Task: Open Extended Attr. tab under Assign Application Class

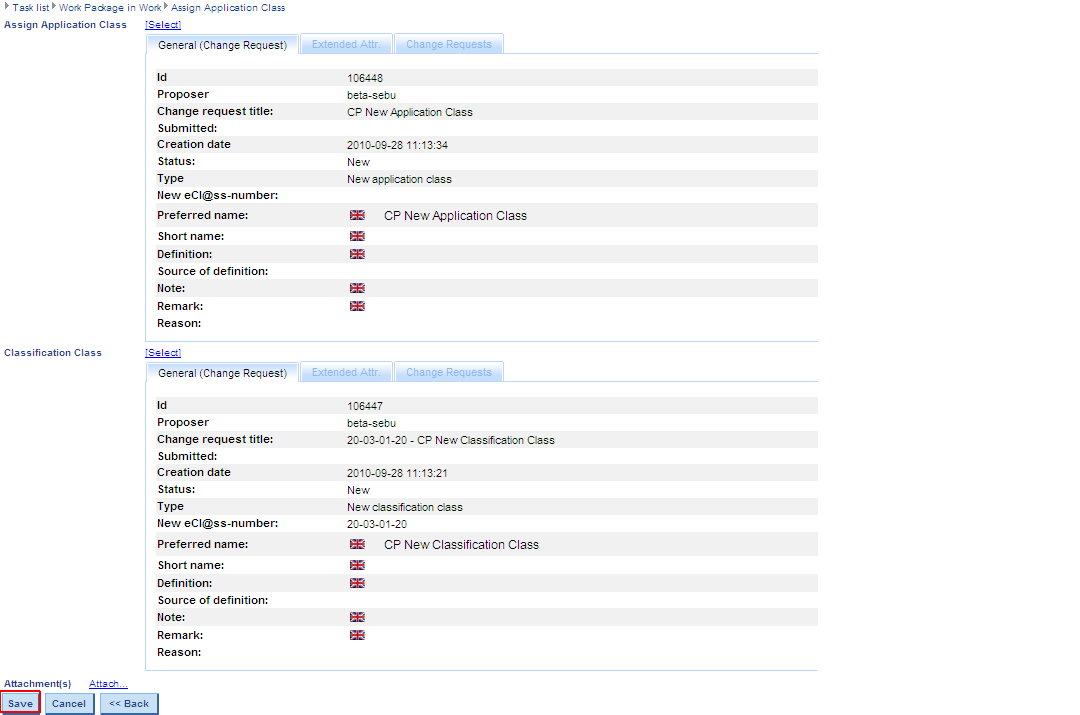Action: tap(346, 44)
